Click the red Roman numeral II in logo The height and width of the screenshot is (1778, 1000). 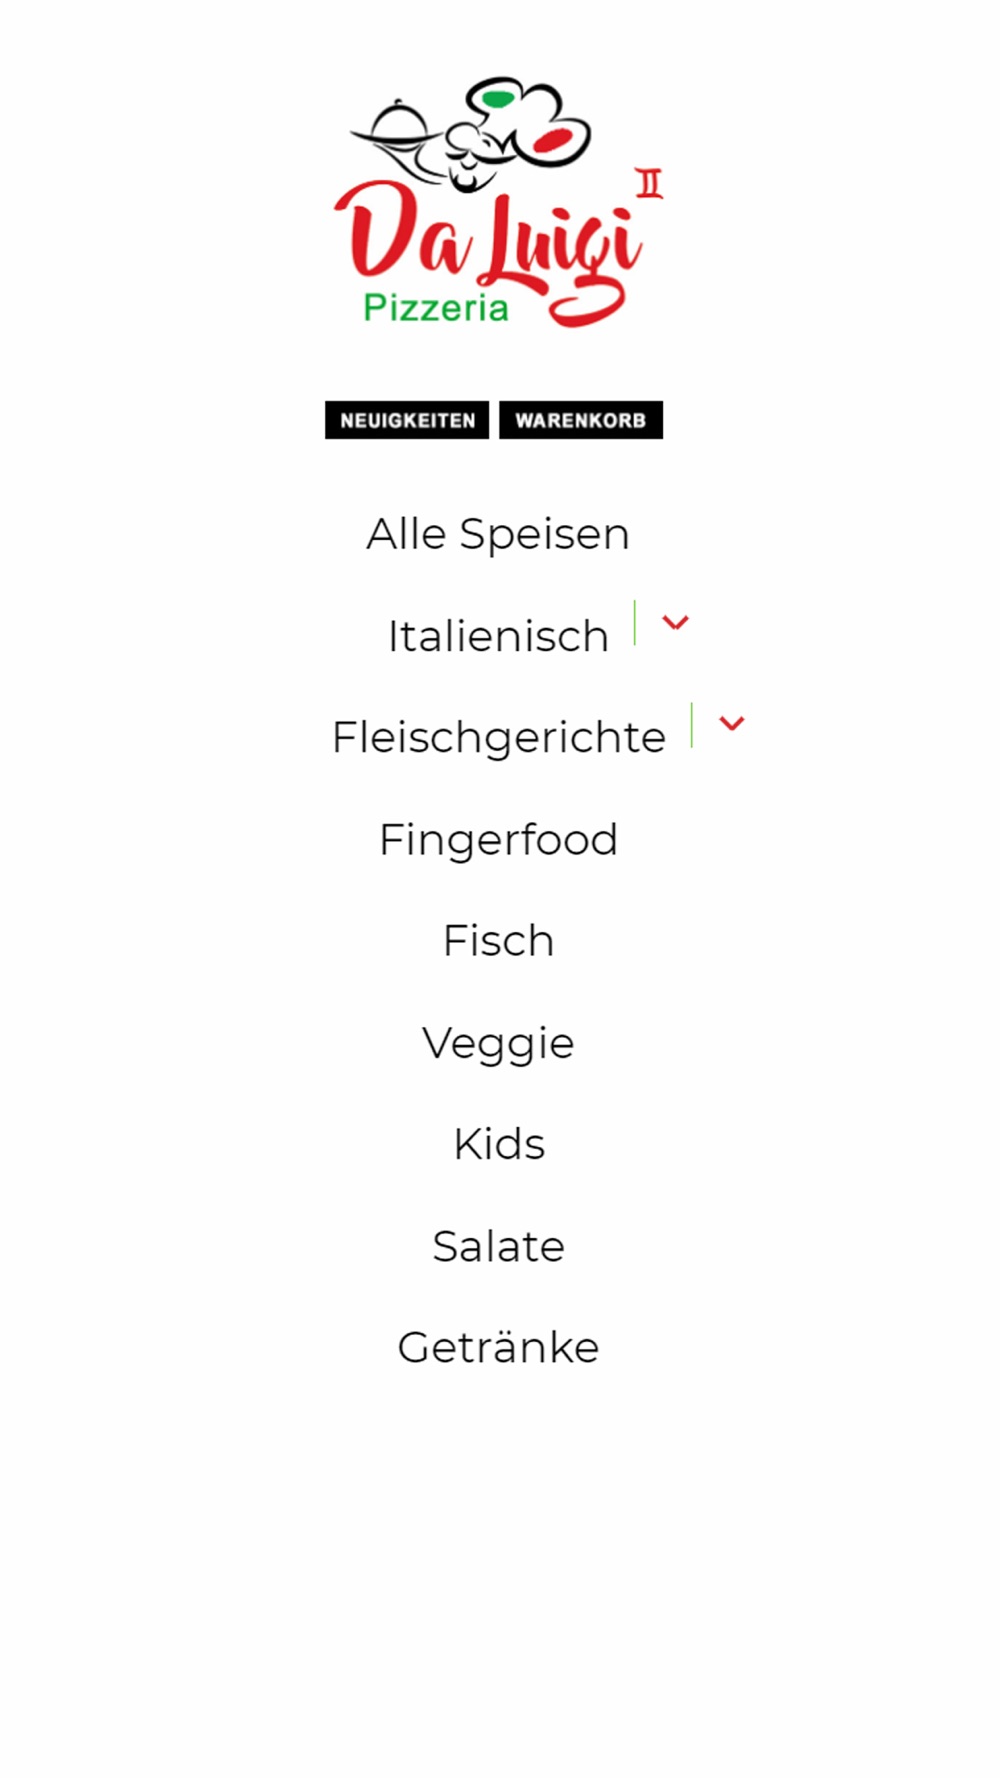click(x=650, y=182)
